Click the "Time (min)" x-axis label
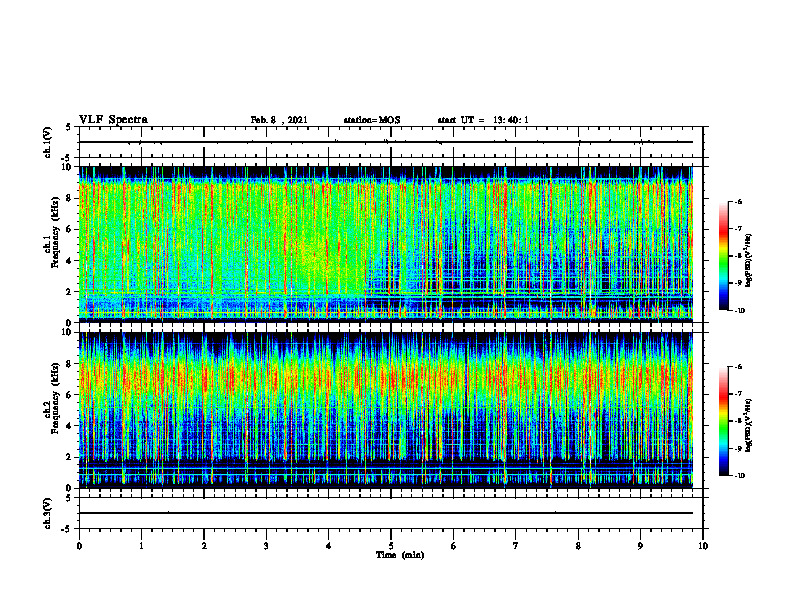This screenshot has width=792, height=612. [400, 555]
